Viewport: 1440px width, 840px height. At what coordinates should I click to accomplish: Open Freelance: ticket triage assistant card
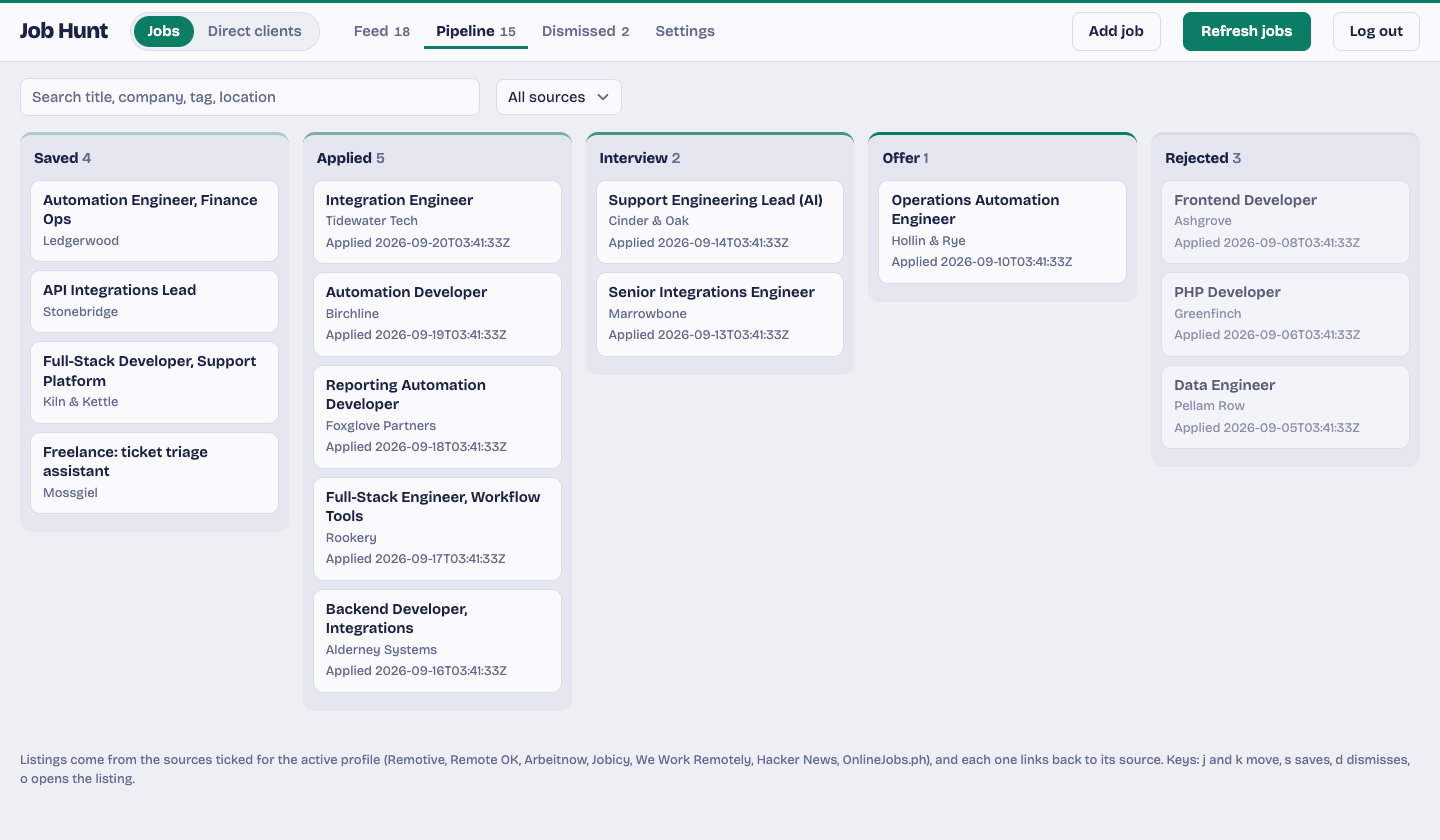pyautogui.click(x=154, y=473)
